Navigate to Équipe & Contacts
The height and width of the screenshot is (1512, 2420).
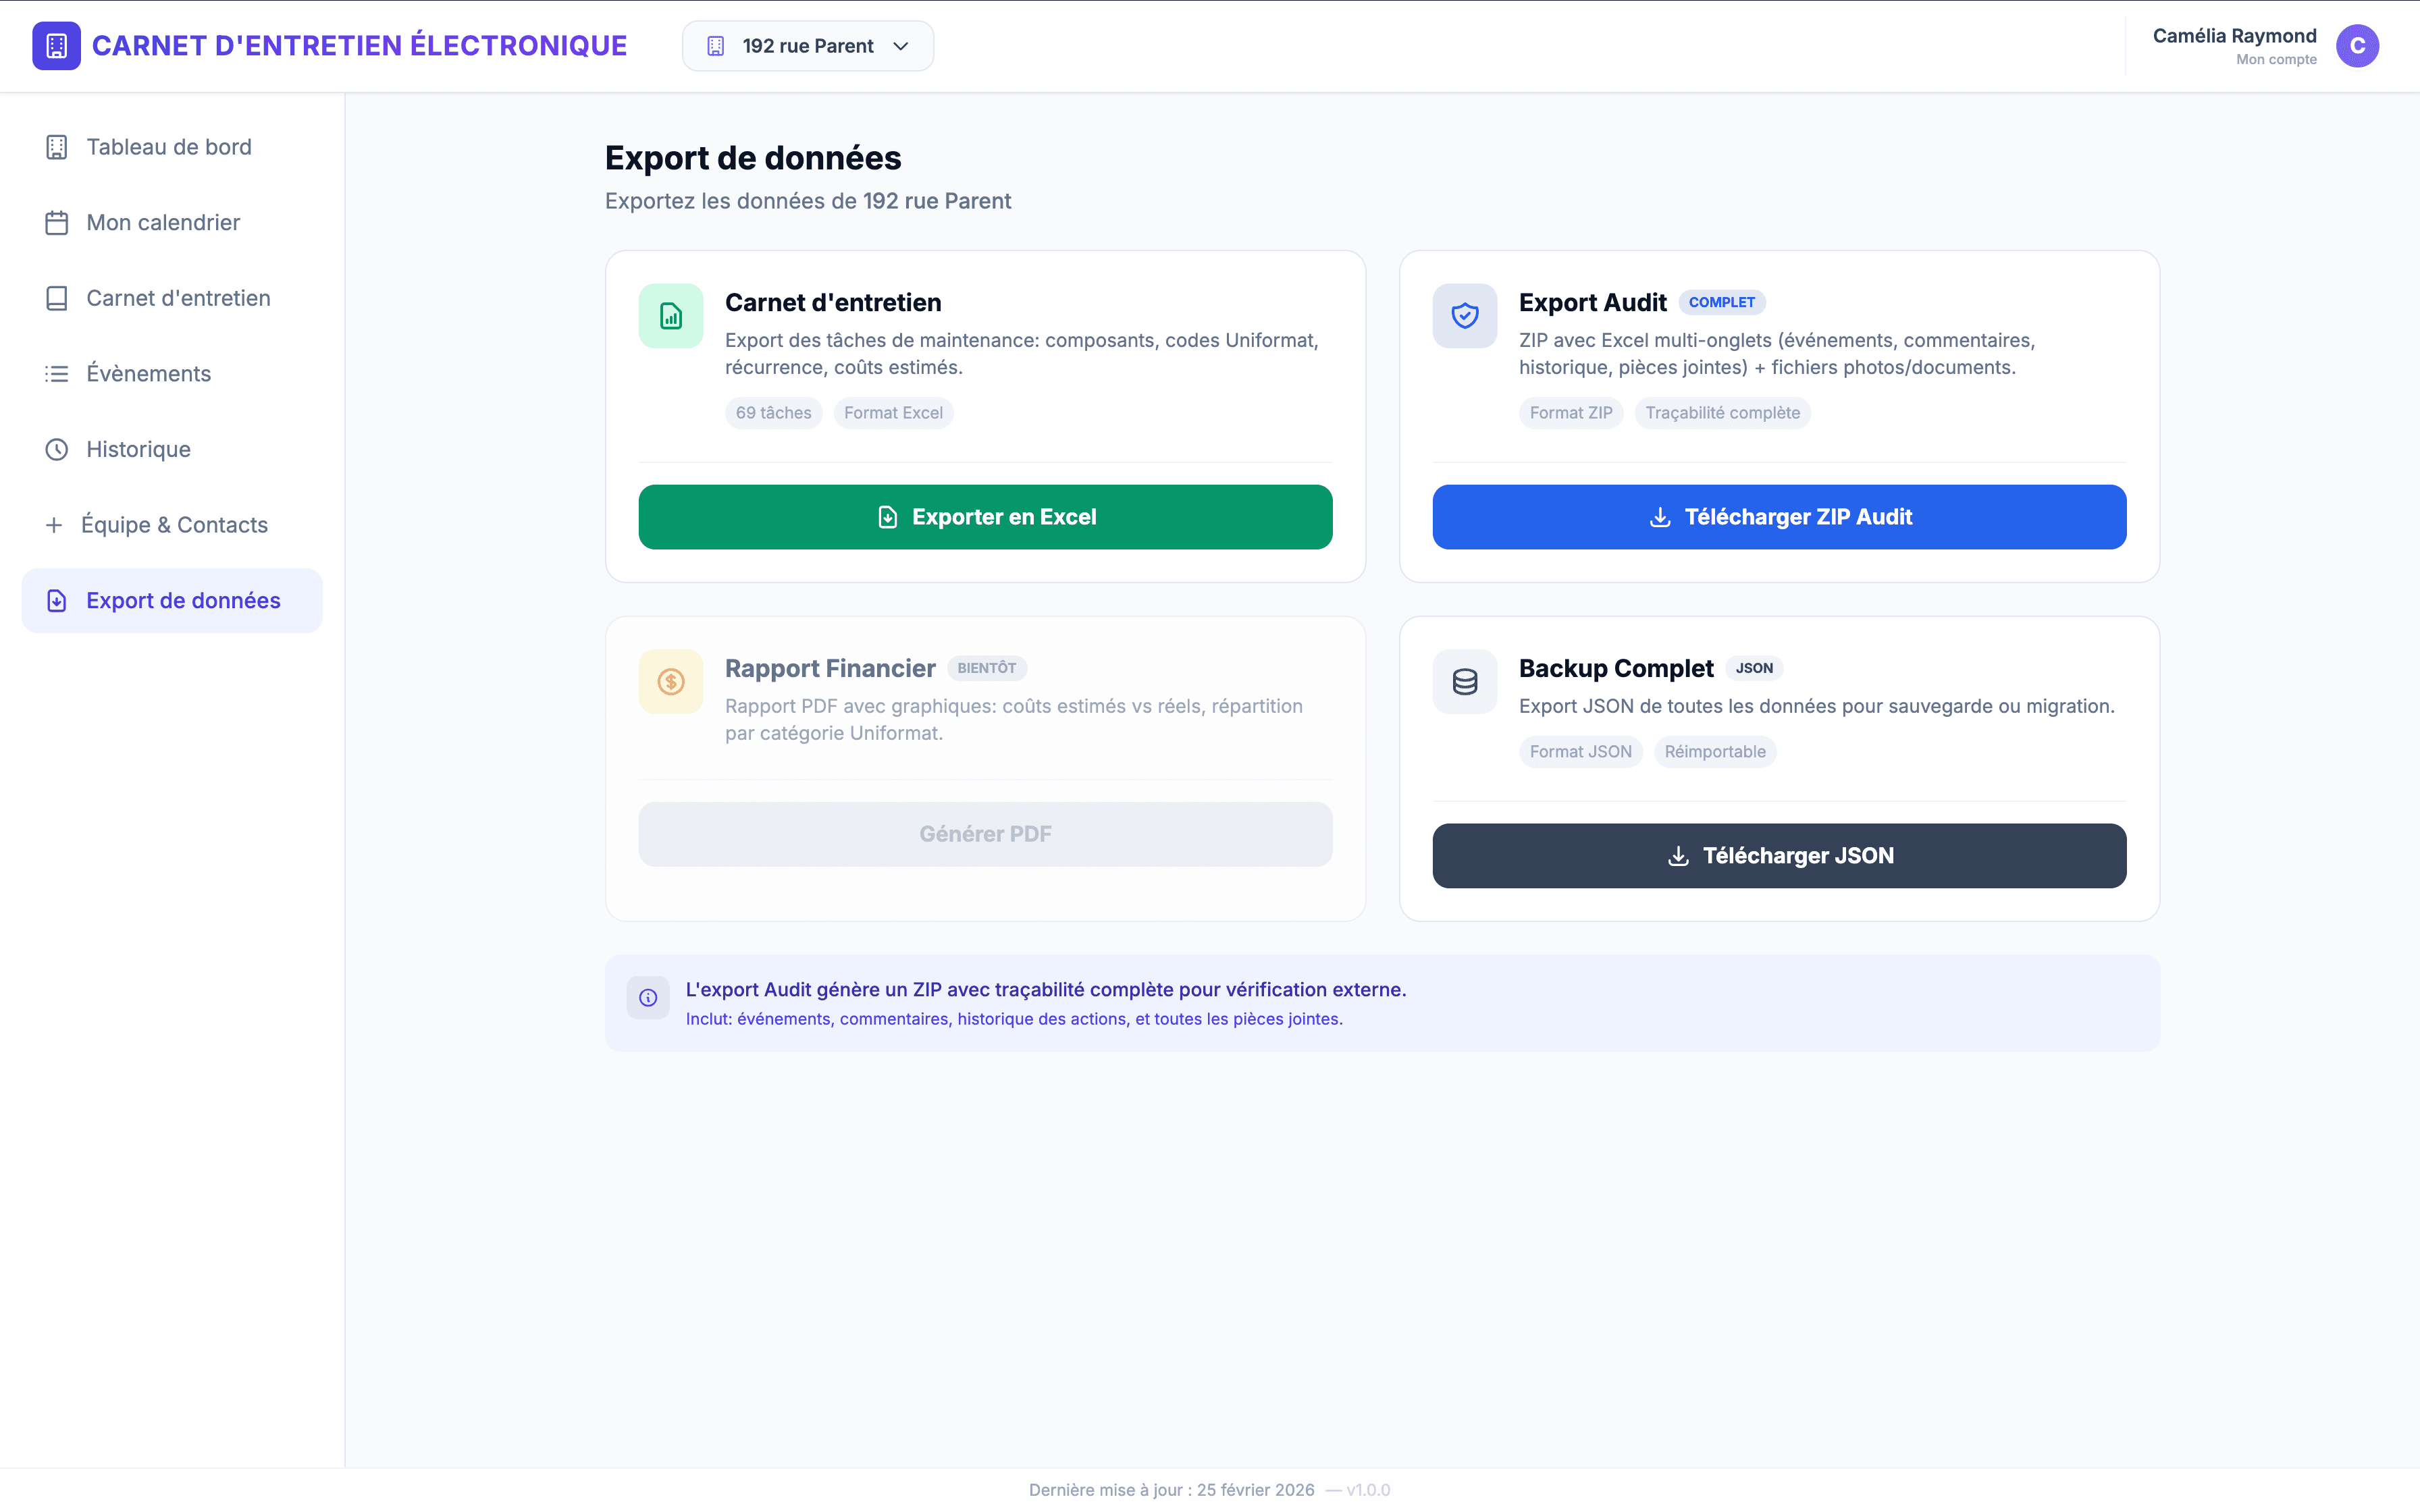coord(173,525)
